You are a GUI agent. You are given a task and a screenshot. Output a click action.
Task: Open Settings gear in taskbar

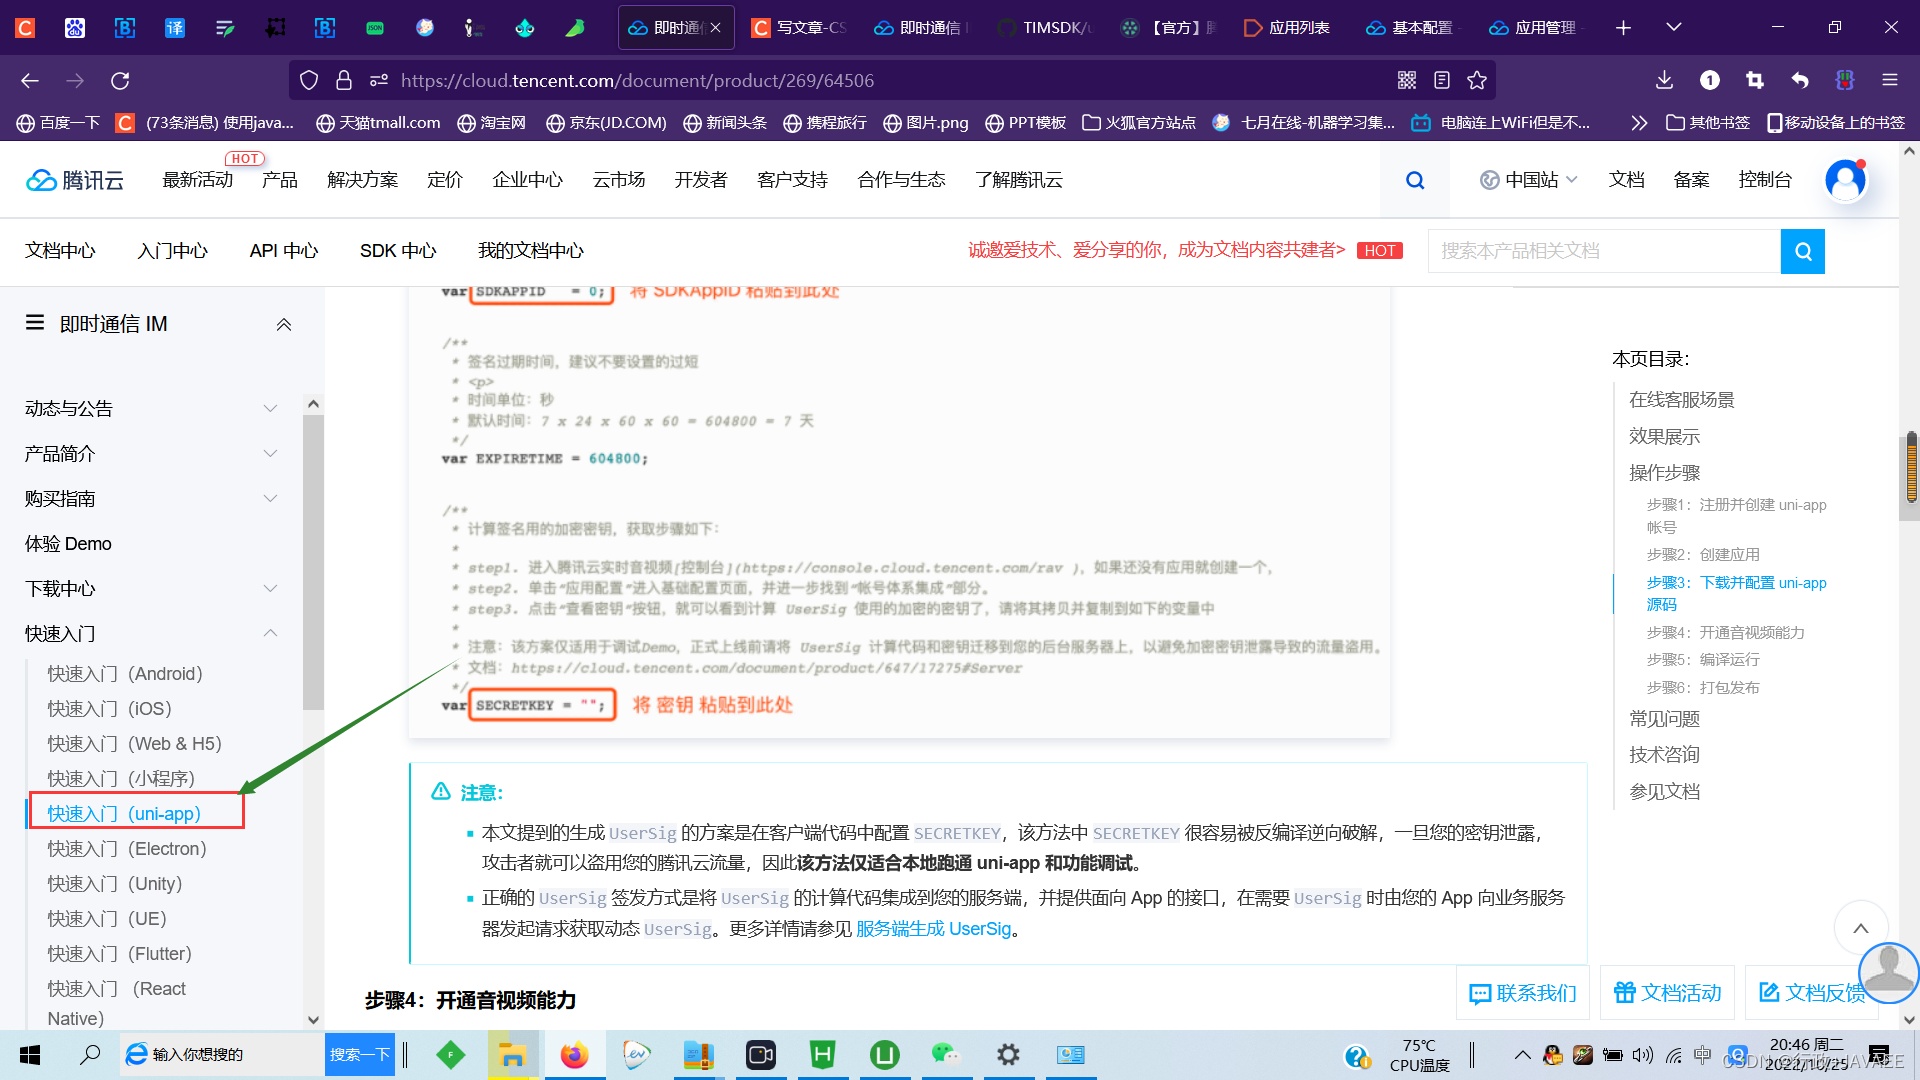(x=1008, y=1054)
